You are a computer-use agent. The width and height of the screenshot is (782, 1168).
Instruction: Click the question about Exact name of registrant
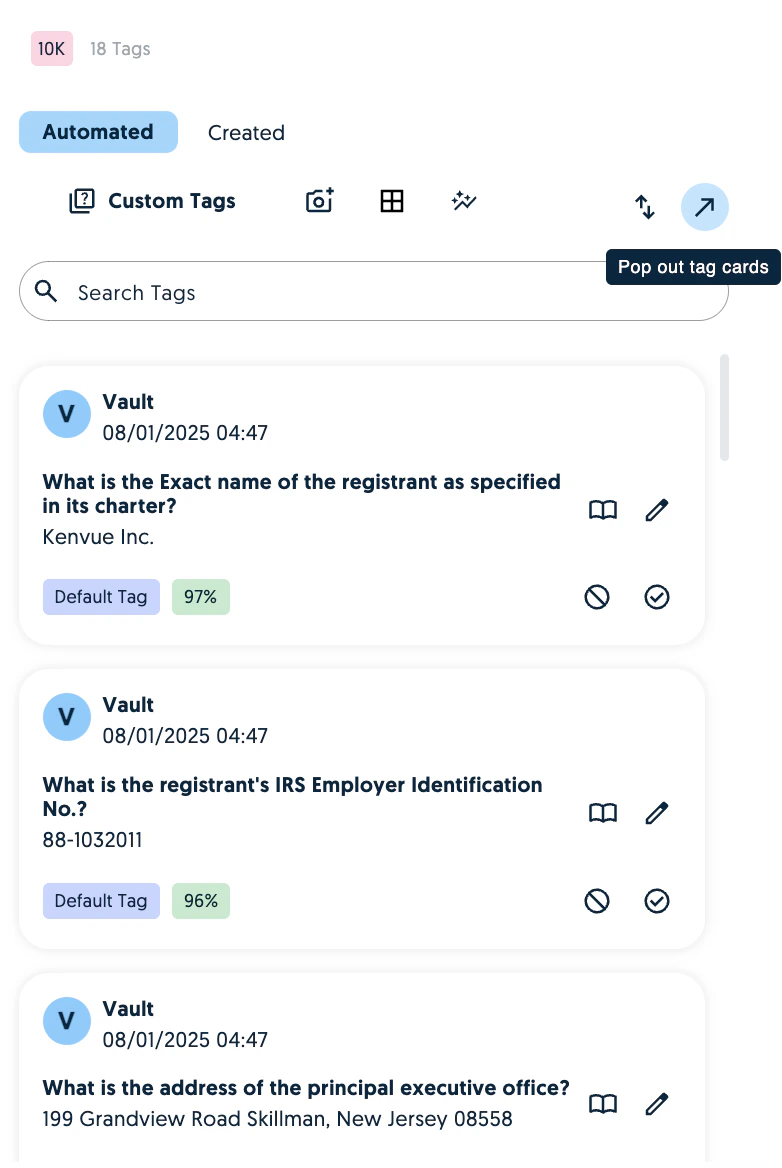(302, 494)
